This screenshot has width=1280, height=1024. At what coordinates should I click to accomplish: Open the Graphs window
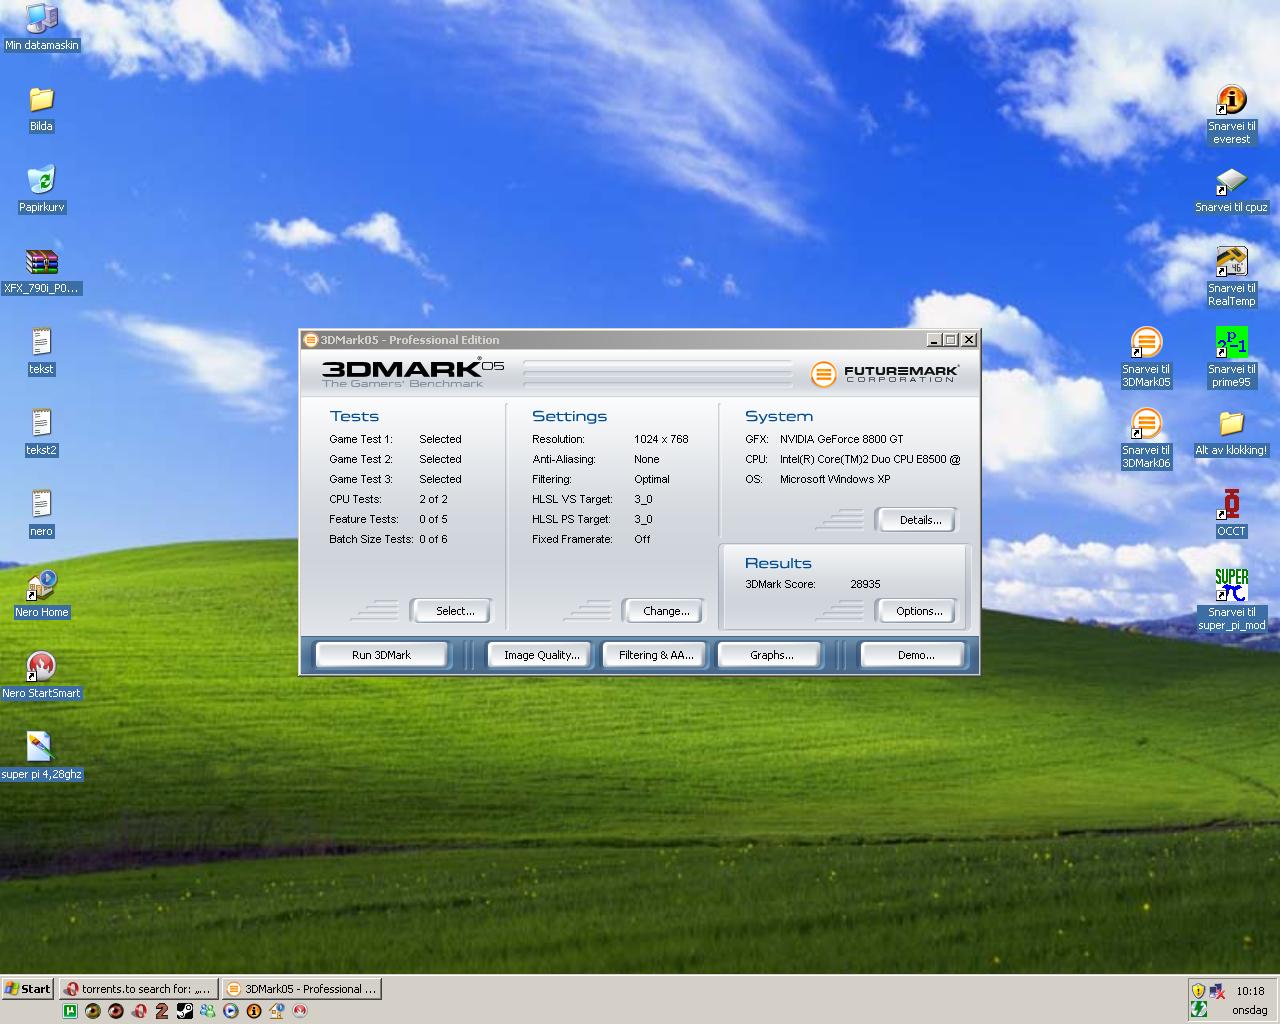coord(771,655)
